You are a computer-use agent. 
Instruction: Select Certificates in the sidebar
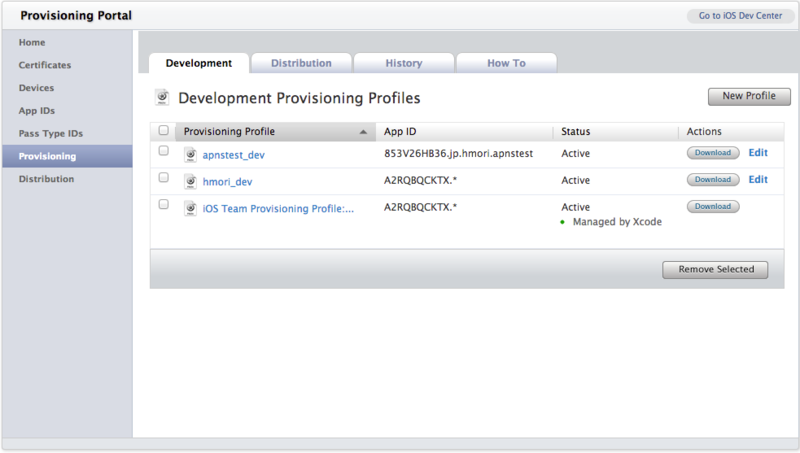point(45,65)
